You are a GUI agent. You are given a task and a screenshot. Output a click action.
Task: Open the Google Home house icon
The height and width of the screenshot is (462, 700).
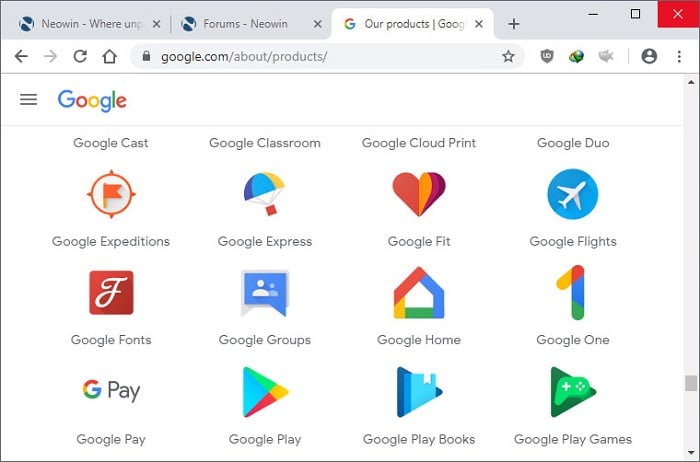pos(419,293)
